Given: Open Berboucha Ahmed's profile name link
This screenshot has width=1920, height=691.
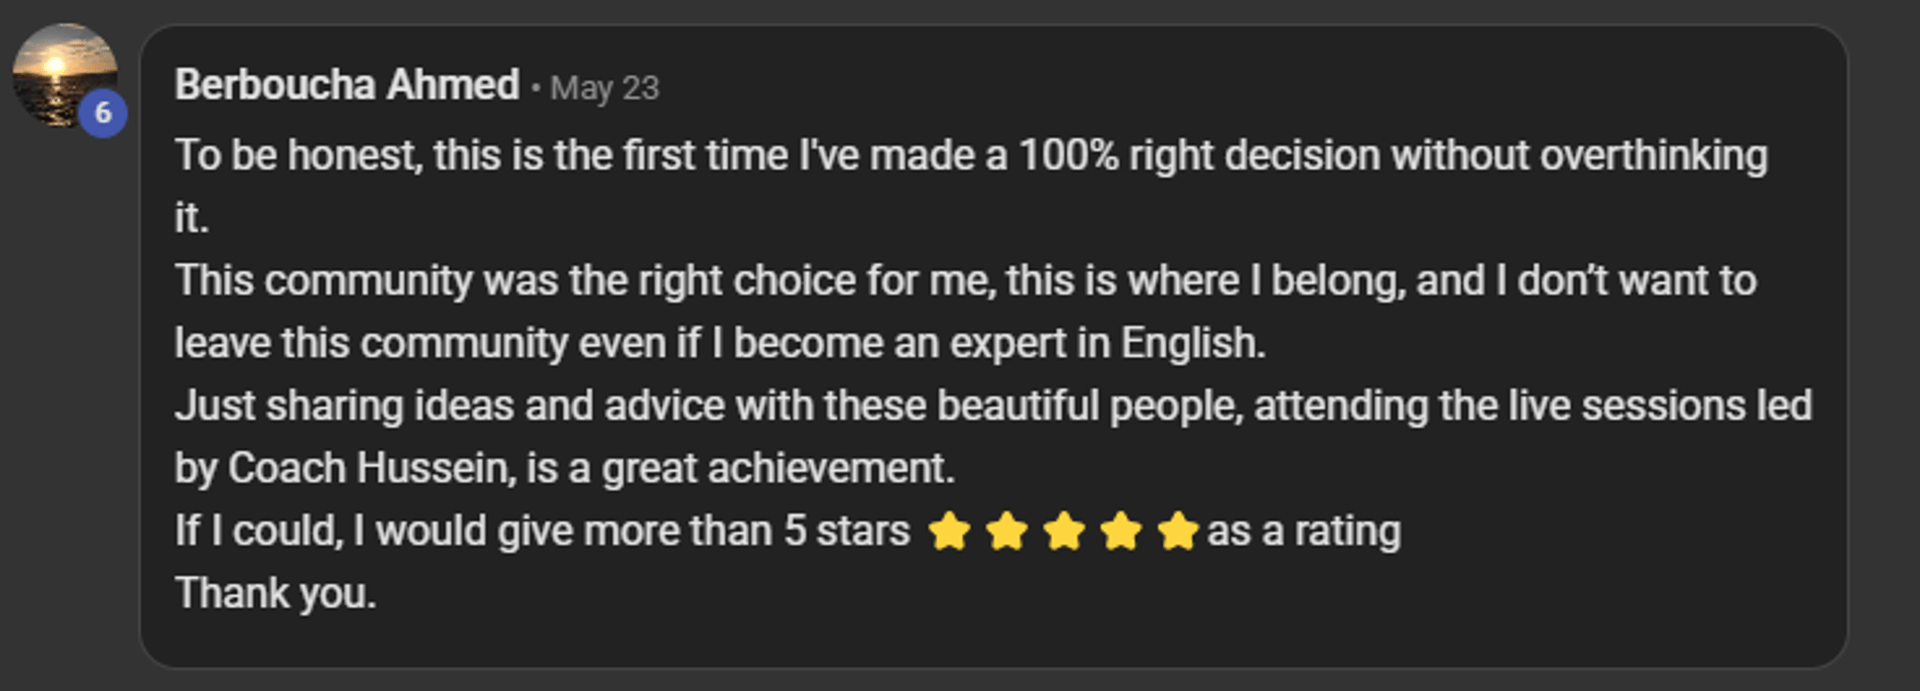Looking at the screenshot, I should [x=347, y=85].
